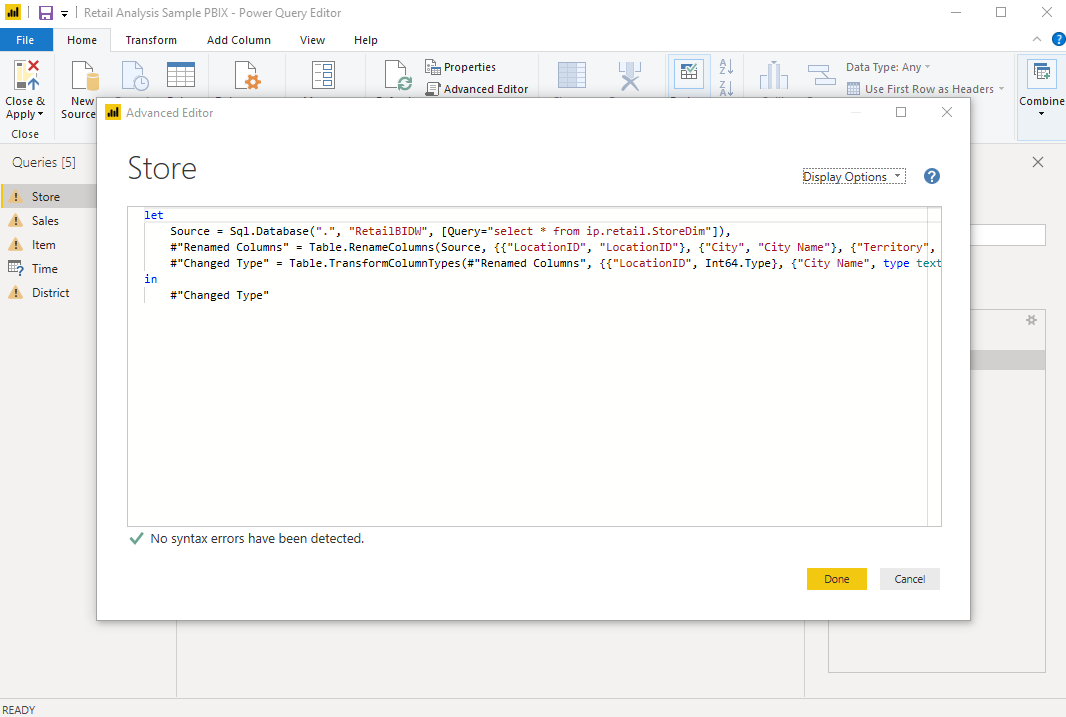The width and height of the screenshot is (1066, 717).
Task: Select the Store query
Action: coord(48,196)
